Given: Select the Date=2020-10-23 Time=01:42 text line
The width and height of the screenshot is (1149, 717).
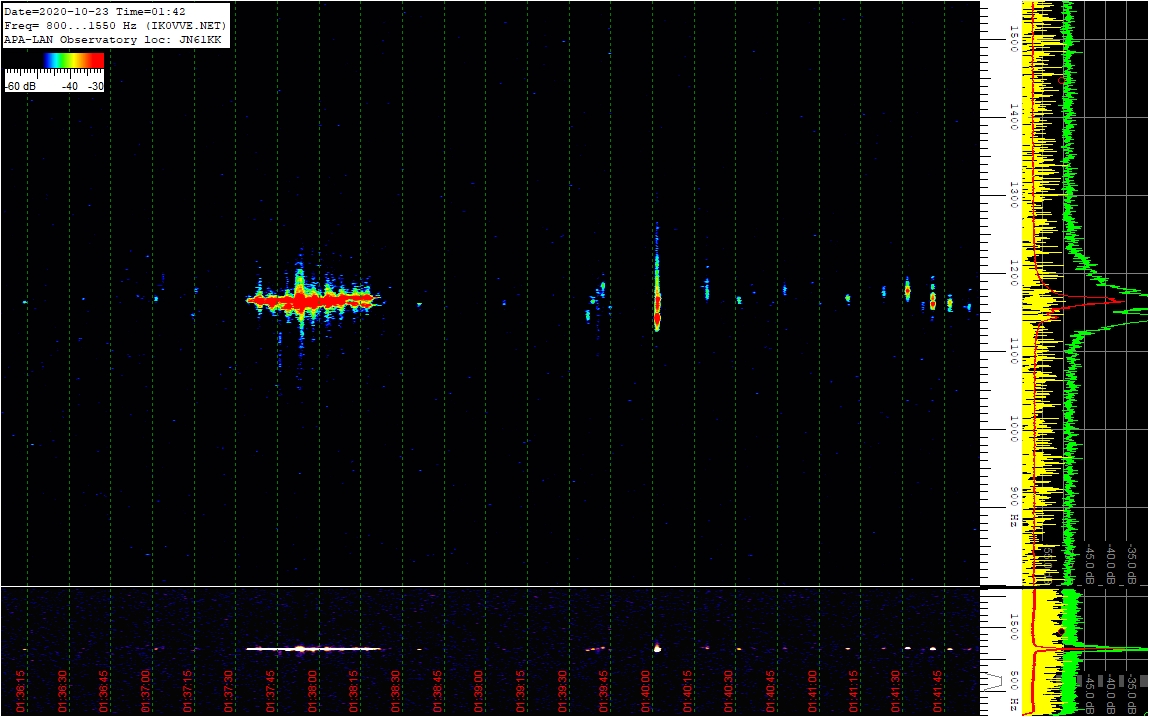Looking at the screenshot, I should tap(95, 12).
